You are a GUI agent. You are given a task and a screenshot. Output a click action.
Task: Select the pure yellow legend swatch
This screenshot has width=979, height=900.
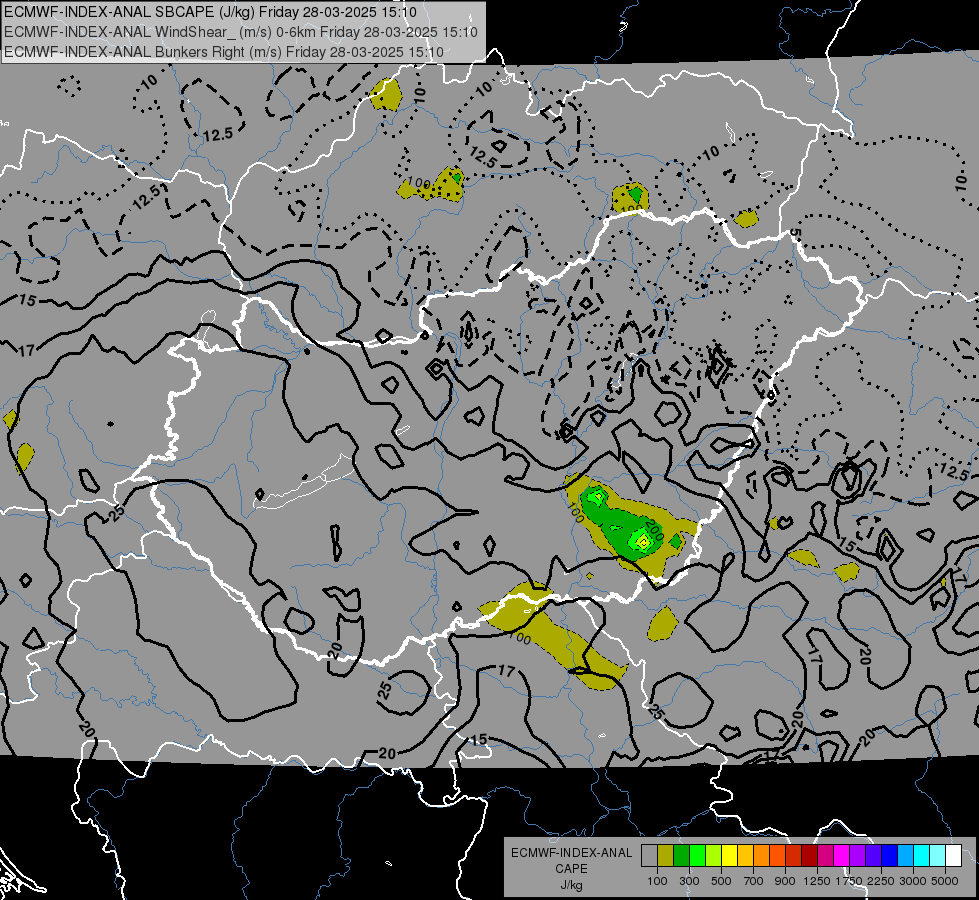pos(729,856)
